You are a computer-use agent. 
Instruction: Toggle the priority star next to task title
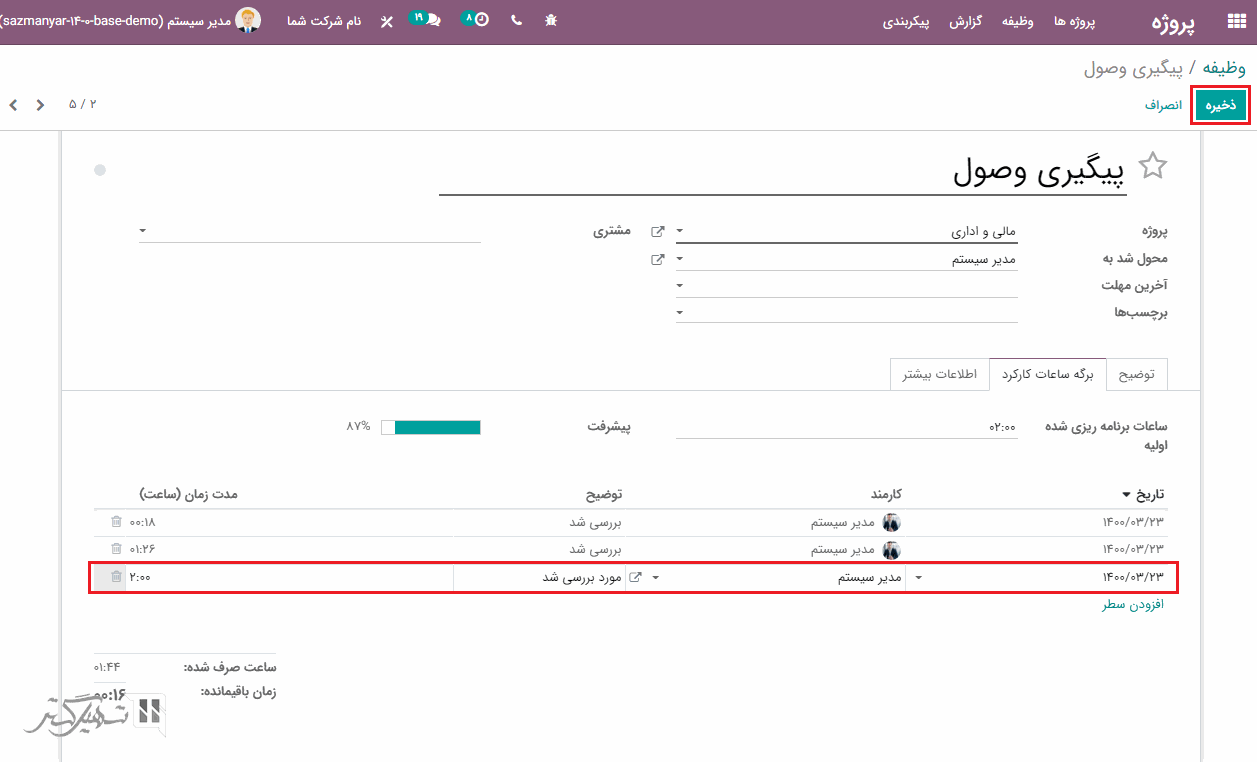[x=1153, y=166]
